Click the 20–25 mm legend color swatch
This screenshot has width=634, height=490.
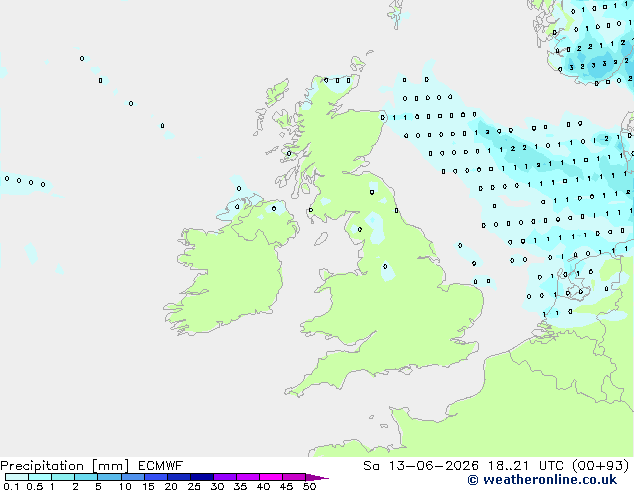tap(179, 477)
